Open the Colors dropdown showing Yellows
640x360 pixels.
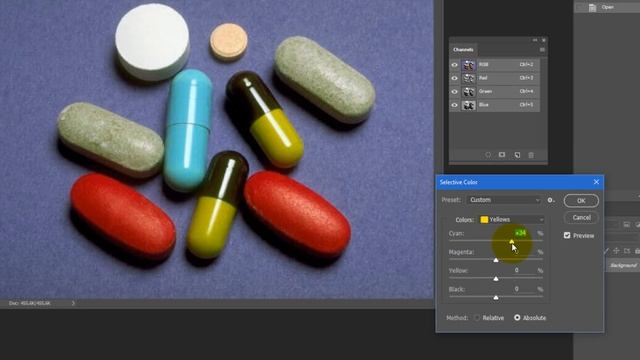[x=512, y=220]
